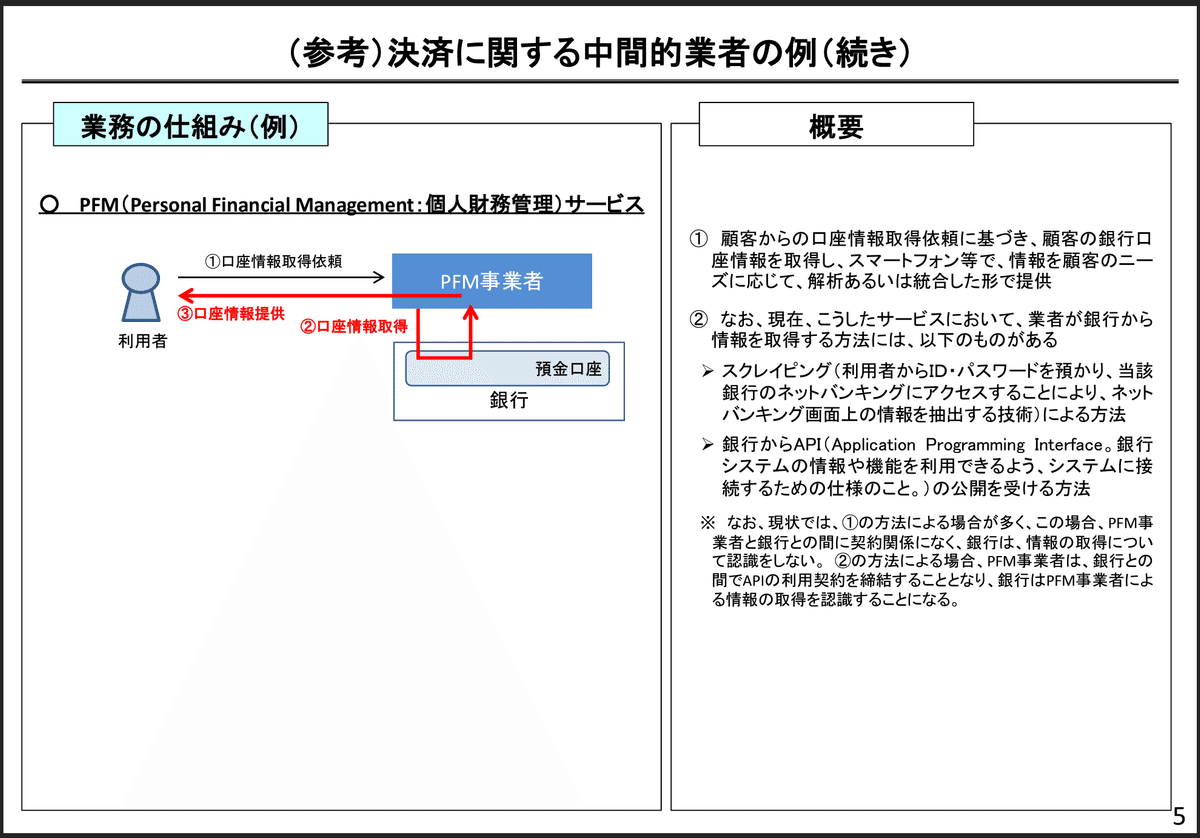
Task: Click the paragraph starting ① 顧客からの口座情報取得依頼に基づき
Action: pos(920,260)
